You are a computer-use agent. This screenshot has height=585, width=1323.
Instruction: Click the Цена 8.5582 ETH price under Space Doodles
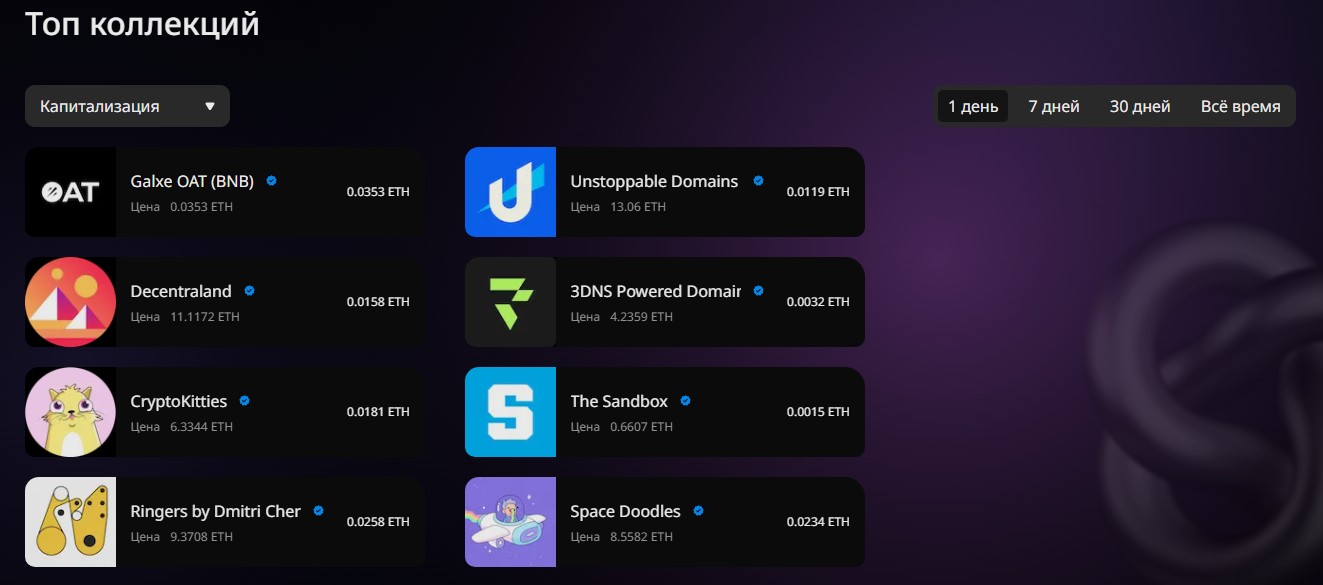click(622, 537)
